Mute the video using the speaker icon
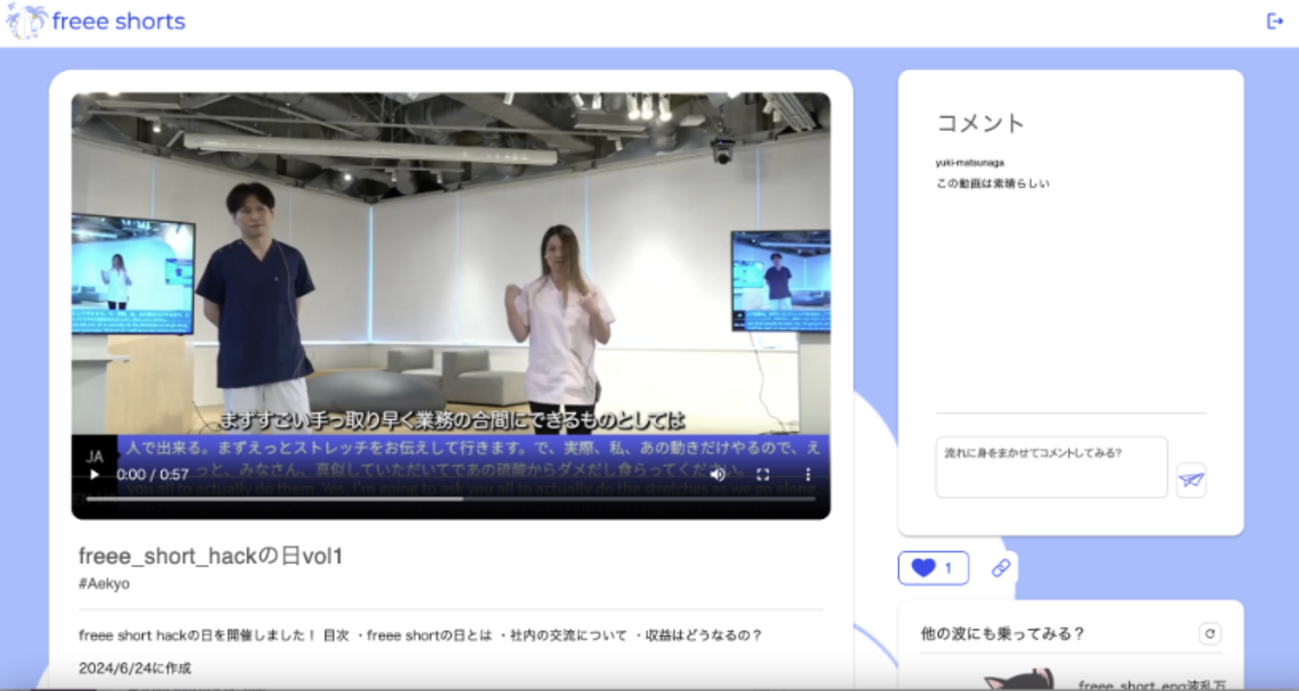The width and height of the screenshot is (1299, 691). pos(717,475)
